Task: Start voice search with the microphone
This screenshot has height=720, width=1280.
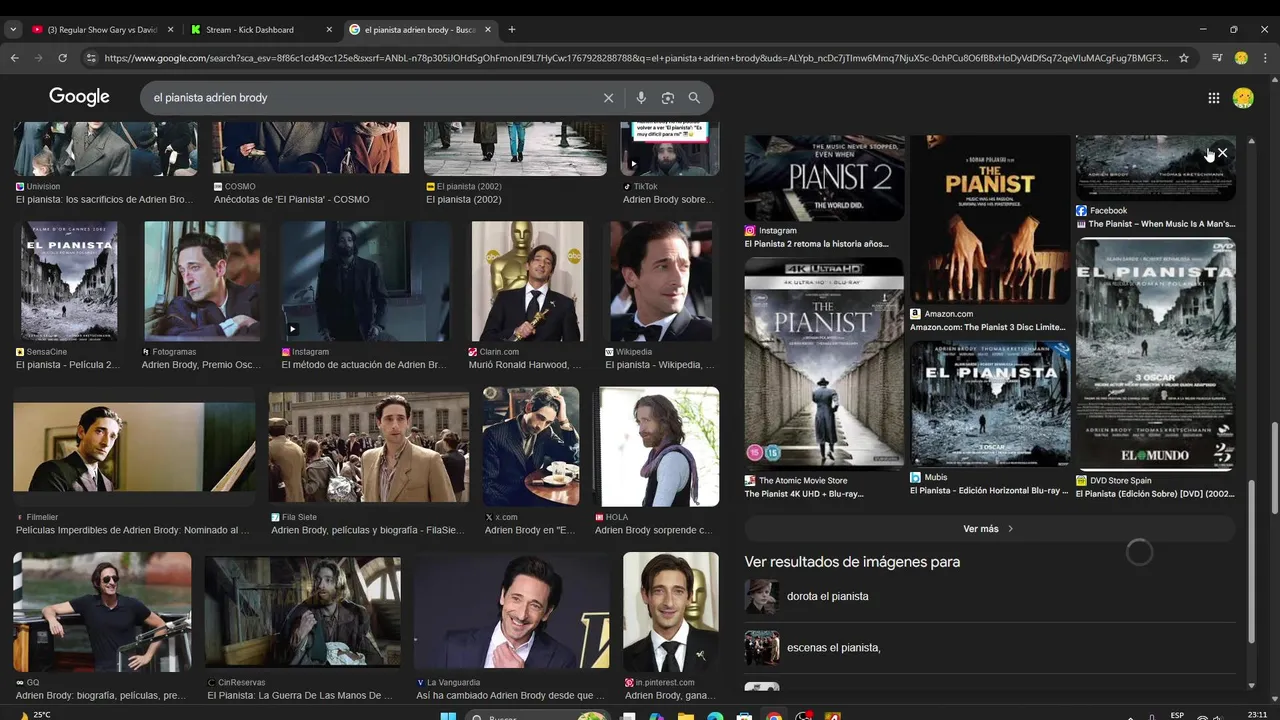Action: click(641, 98)
